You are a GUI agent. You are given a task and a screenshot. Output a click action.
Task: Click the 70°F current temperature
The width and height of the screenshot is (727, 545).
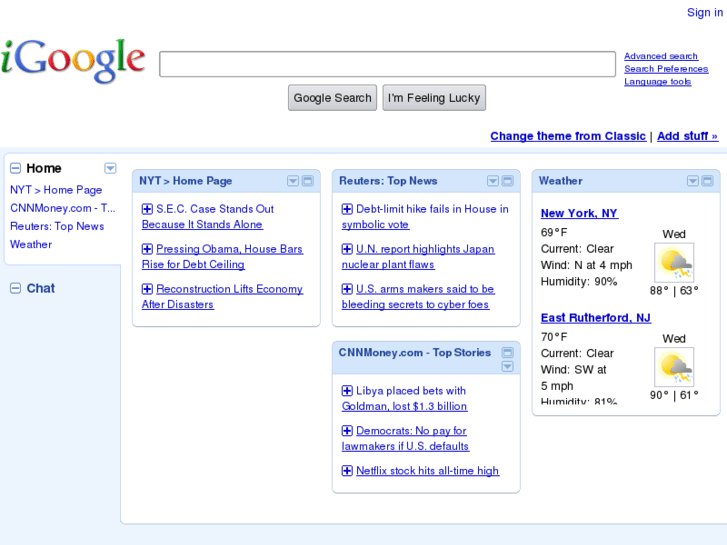click(554, 337)
